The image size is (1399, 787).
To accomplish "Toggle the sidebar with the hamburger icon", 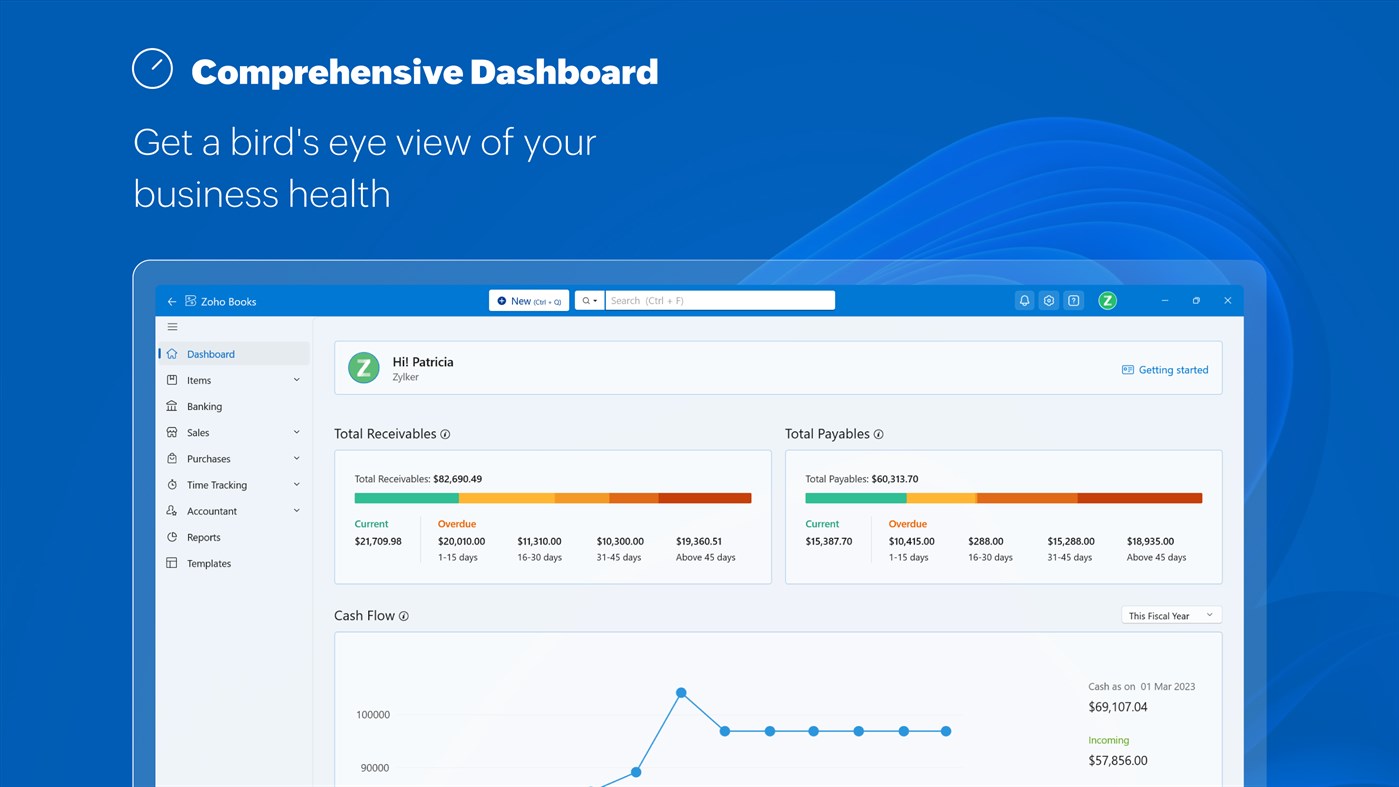I will [x=172, y=326].
